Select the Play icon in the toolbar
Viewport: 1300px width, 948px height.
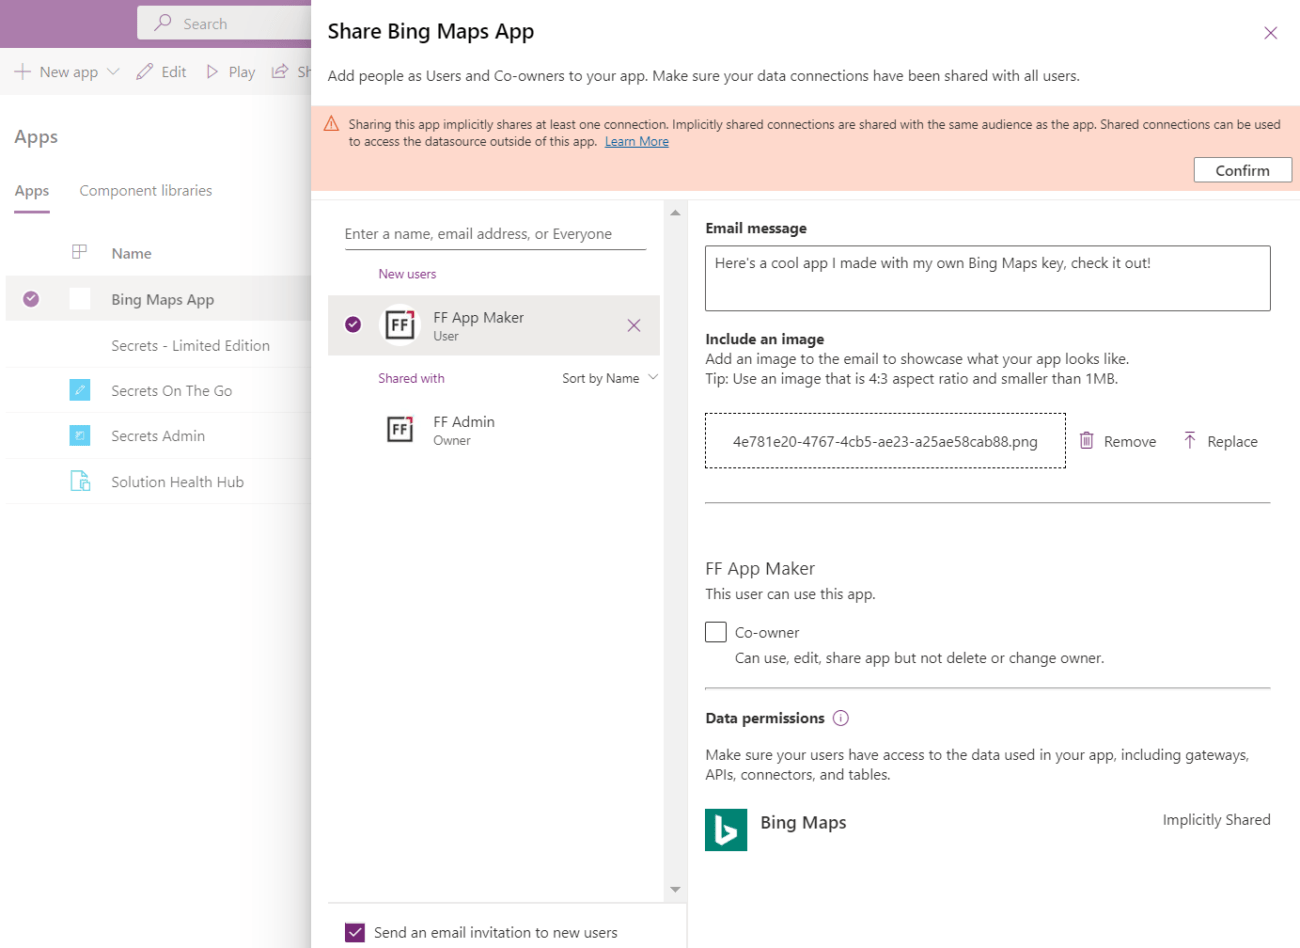pyautogui.click(x=211, y=71)
